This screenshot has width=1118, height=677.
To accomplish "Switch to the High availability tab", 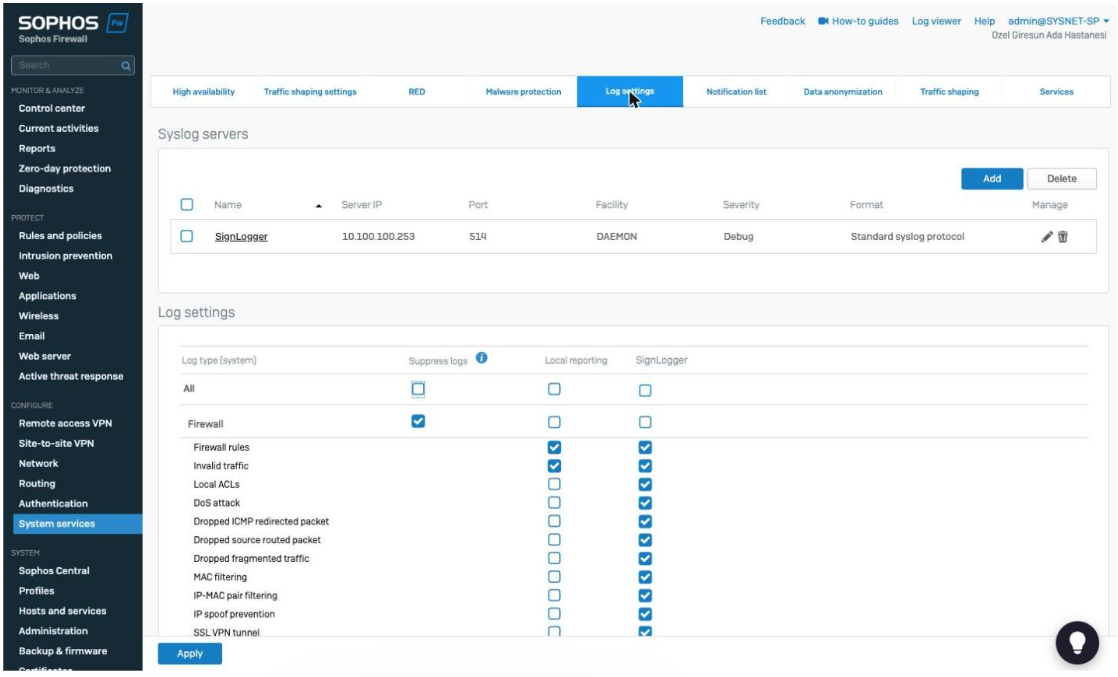I will pyautogui.click(x=203, y=92).
